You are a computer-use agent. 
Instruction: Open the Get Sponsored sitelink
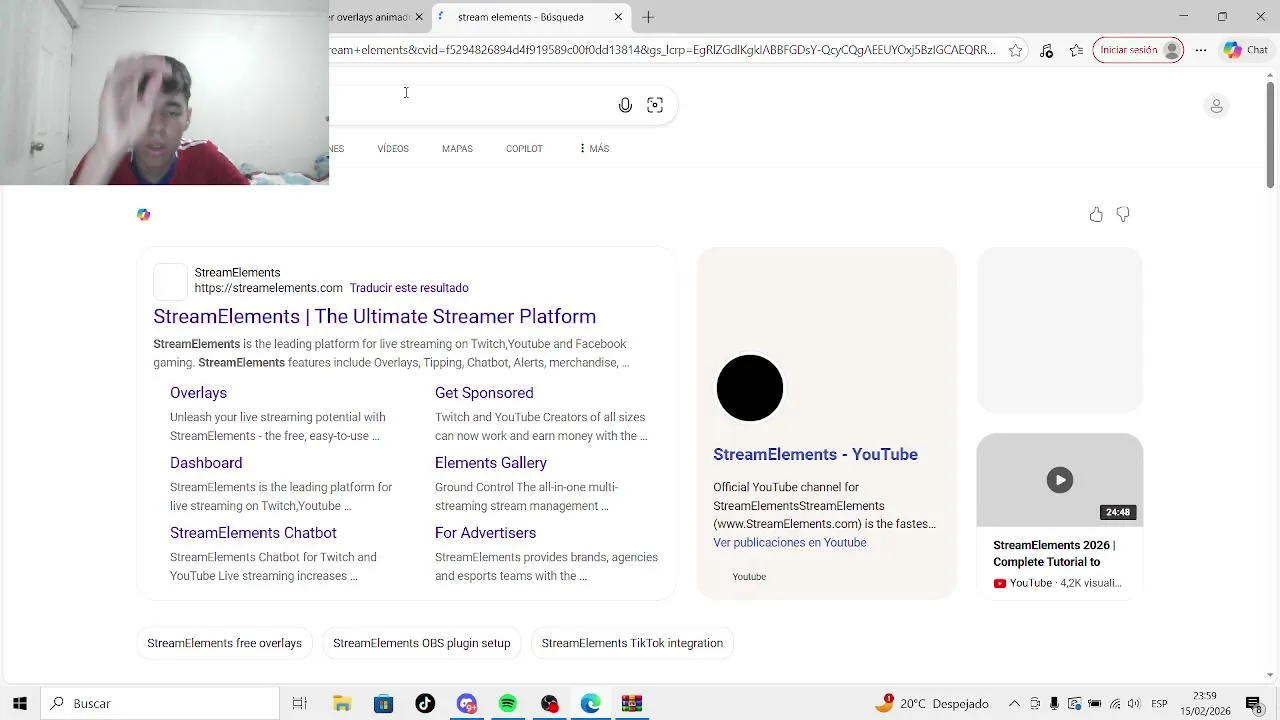(484, 393)
